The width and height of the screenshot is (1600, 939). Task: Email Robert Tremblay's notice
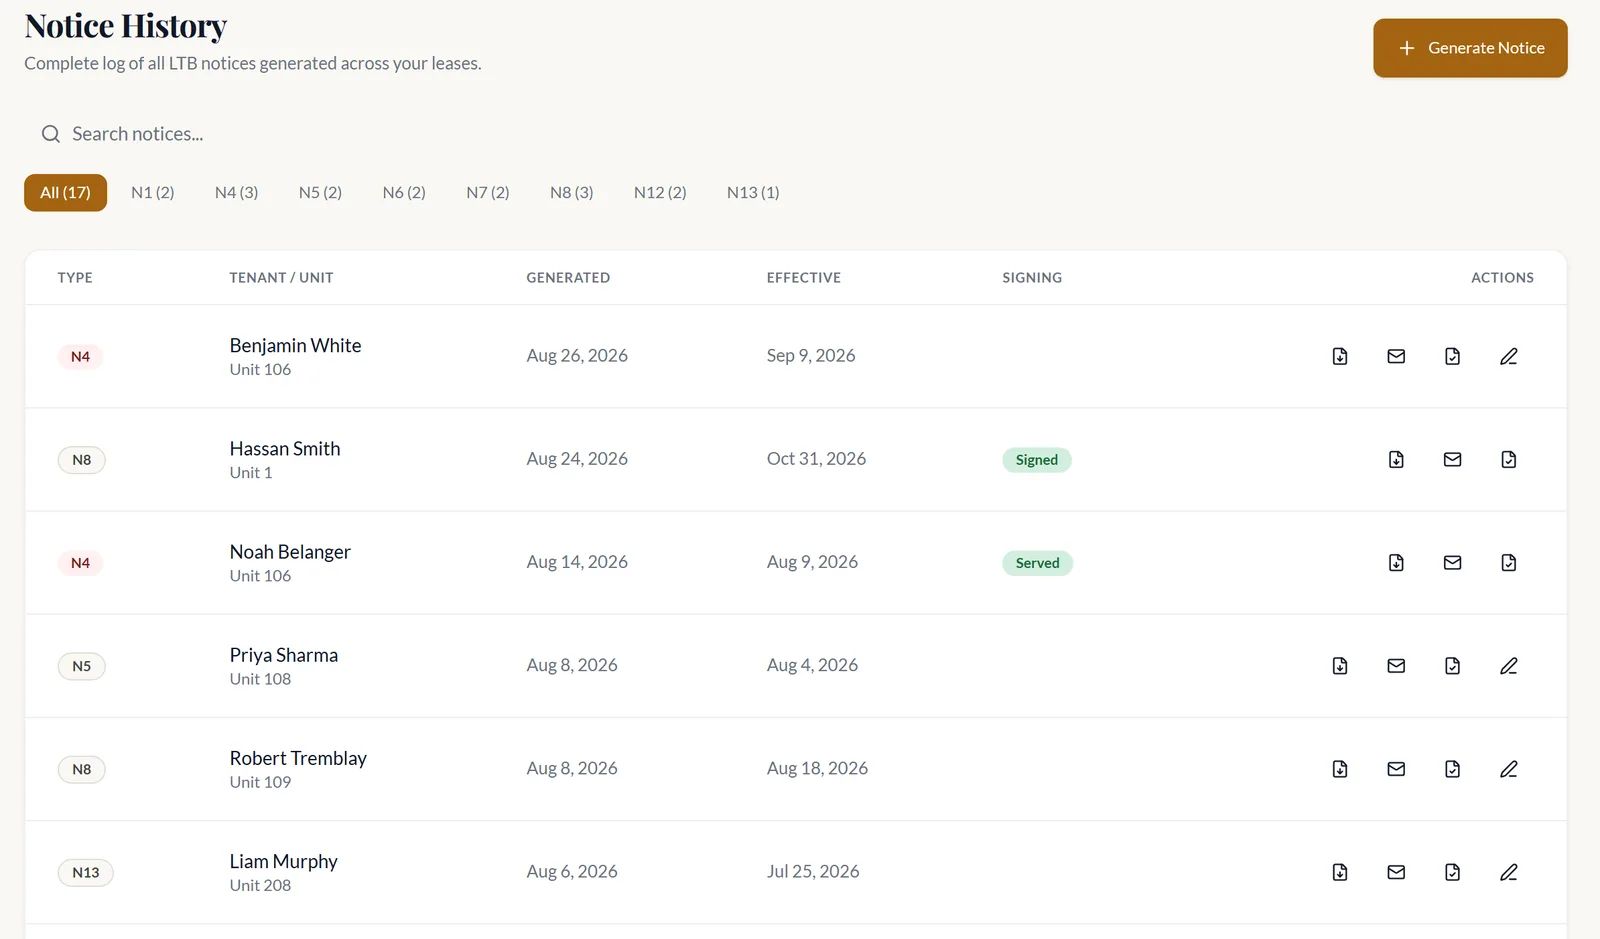tap(1396, 768)
